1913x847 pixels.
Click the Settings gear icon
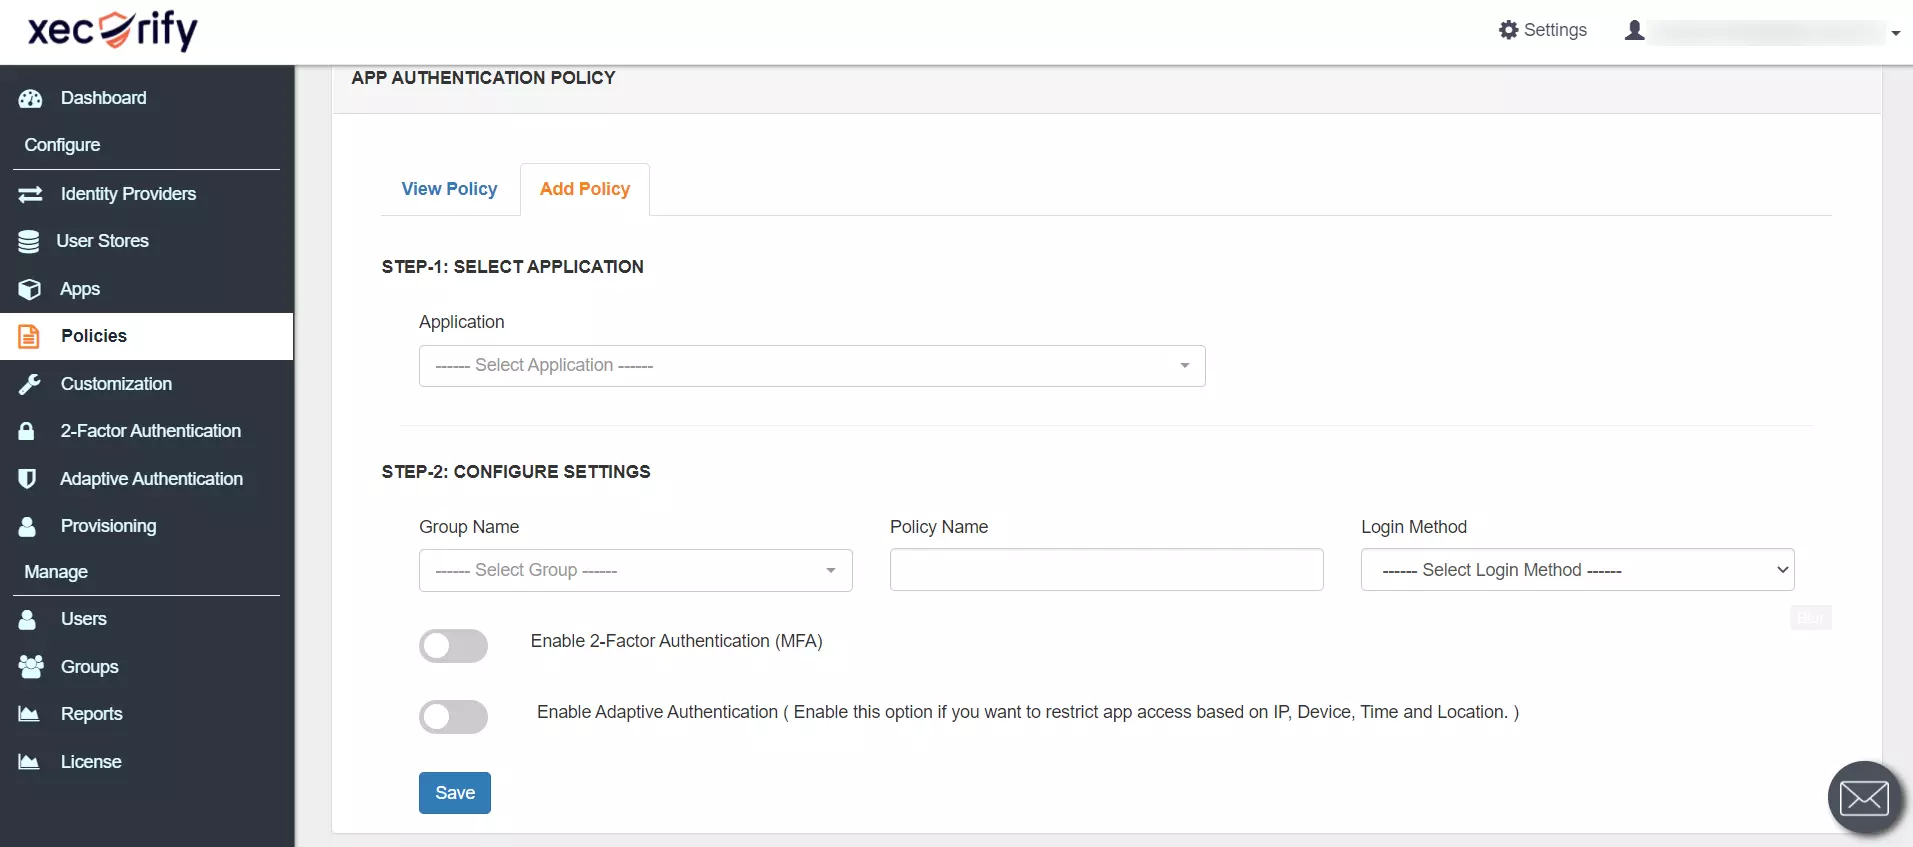pyautogui.click(x=1508, y=30)
